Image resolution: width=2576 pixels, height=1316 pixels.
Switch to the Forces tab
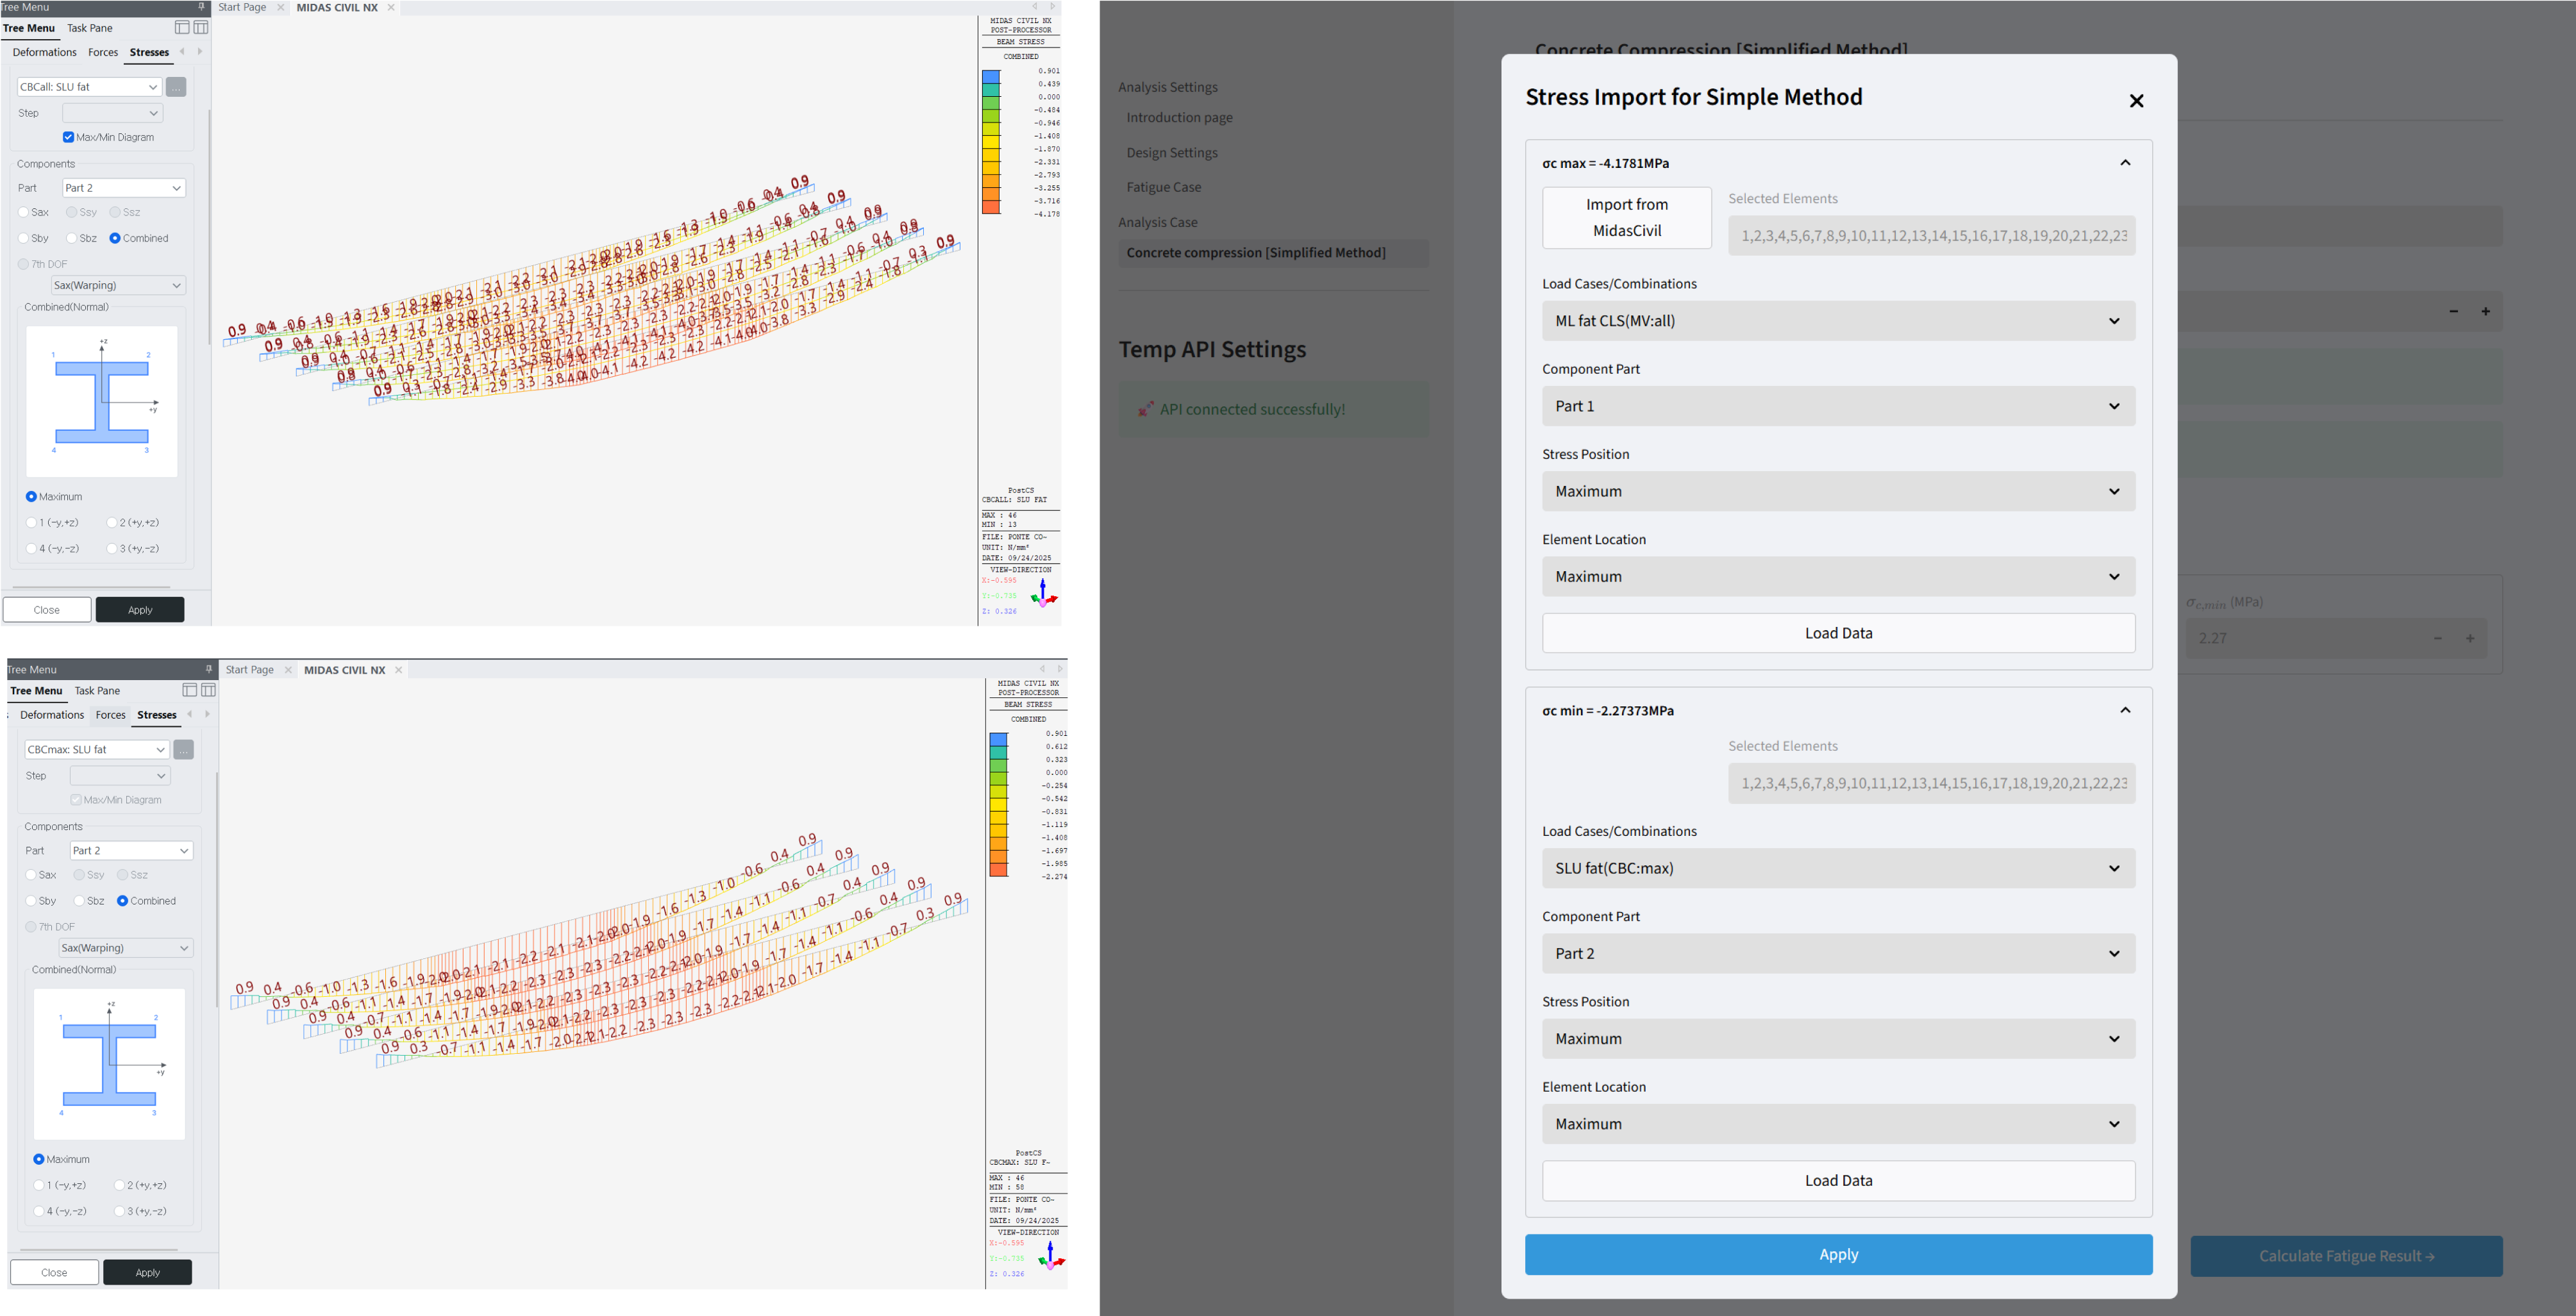tap(103, 51)
